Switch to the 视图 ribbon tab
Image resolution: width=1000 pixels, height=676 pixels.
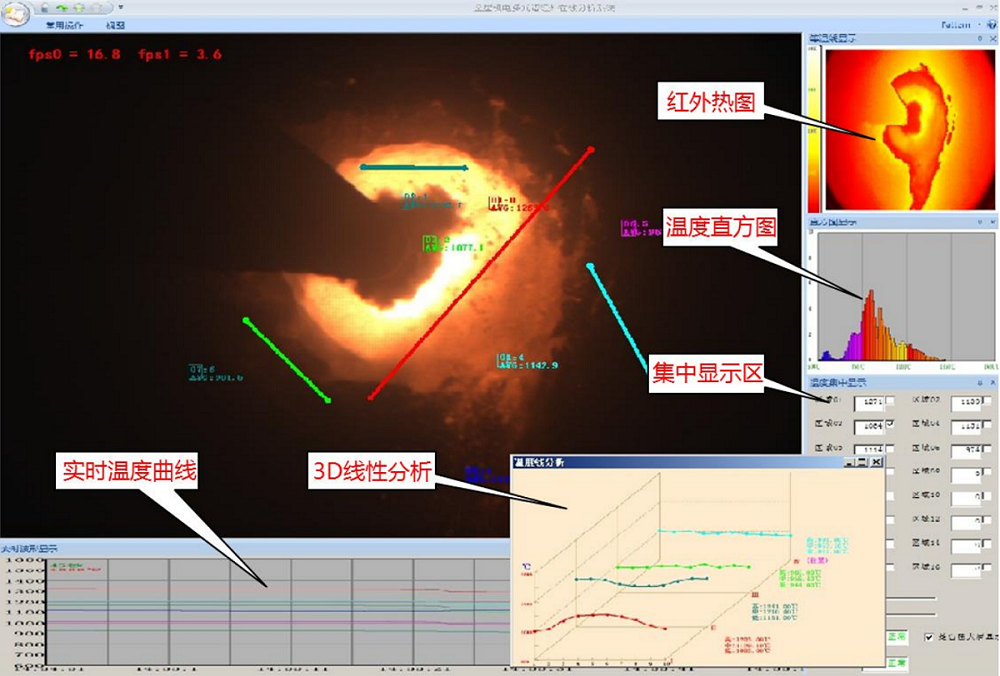click(116, 25)
